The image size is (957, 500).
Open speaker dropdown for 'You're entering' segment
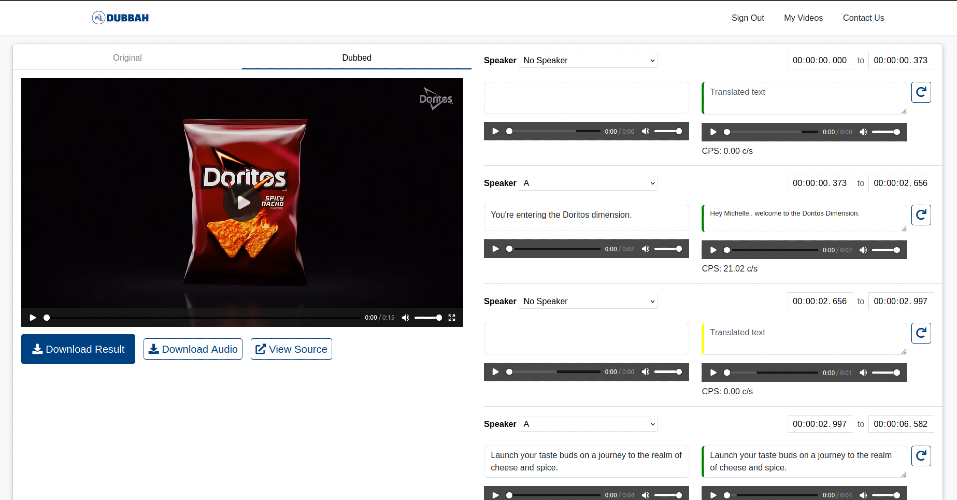point(588,183)
